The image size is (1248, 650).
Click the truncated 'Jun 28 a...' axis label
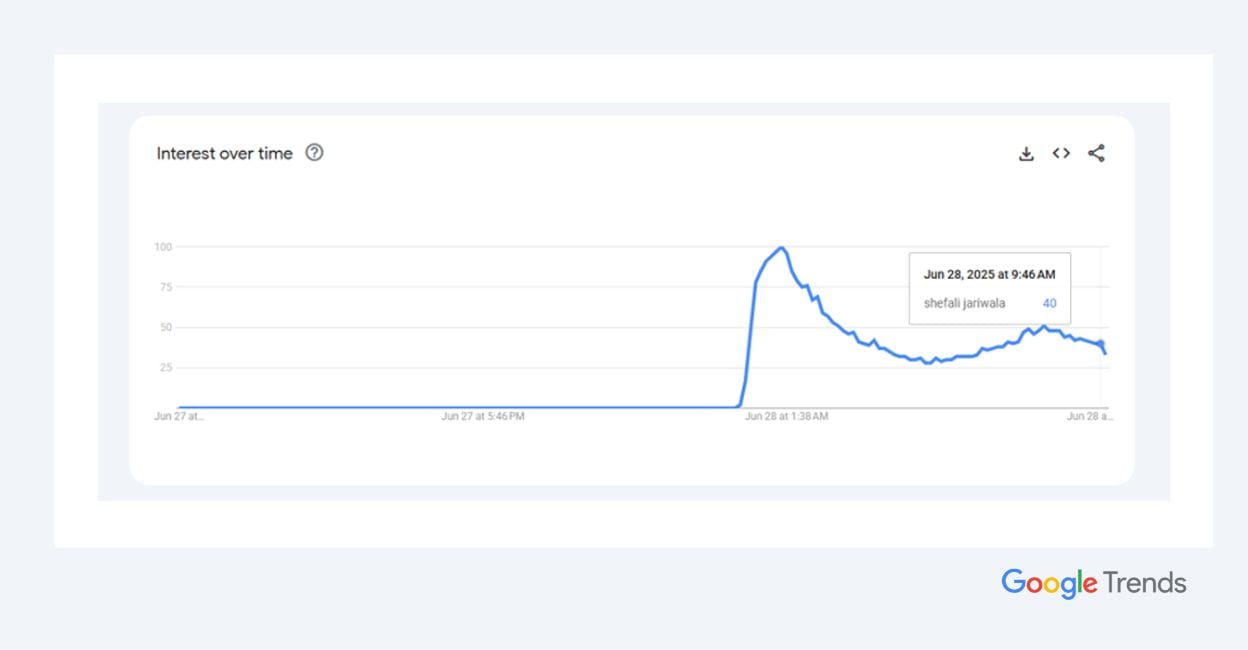(x=1089, y=416)
